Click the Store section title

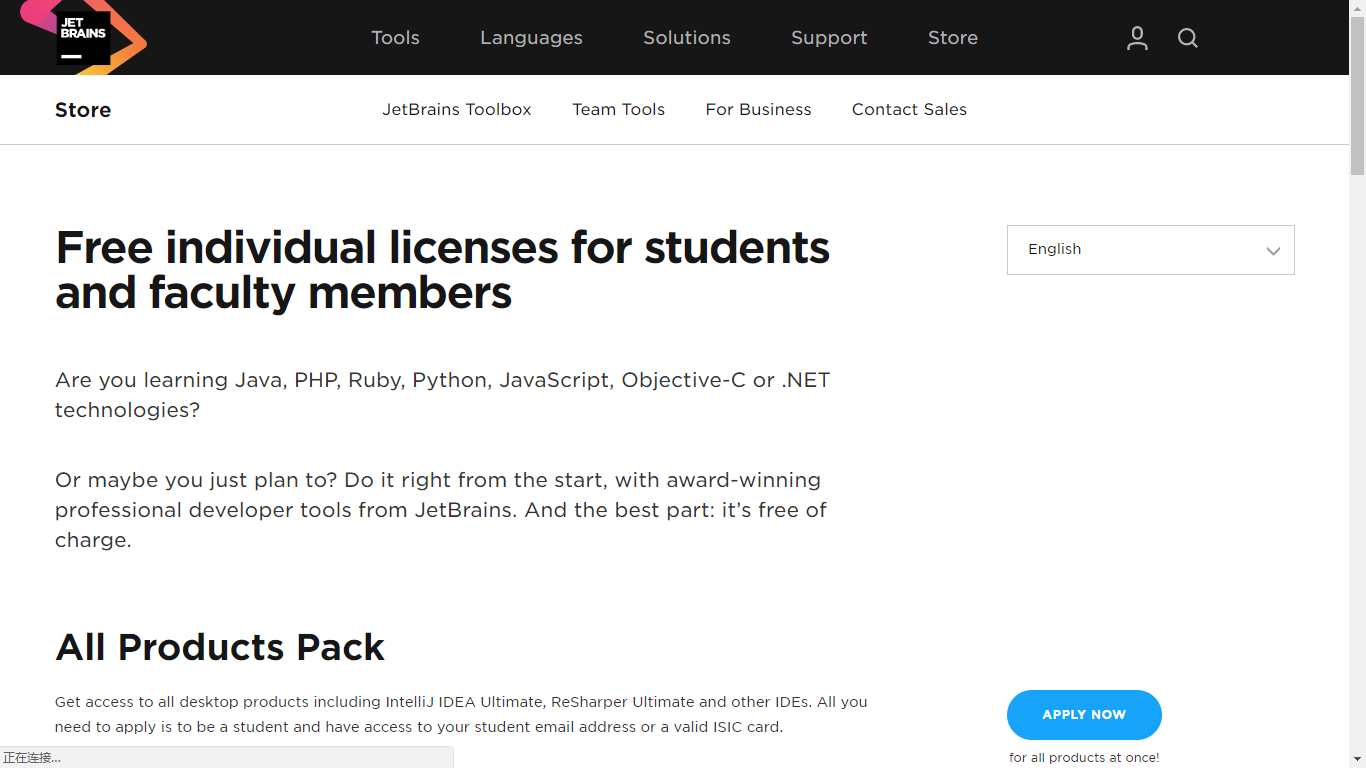click(x=83, y=110)
